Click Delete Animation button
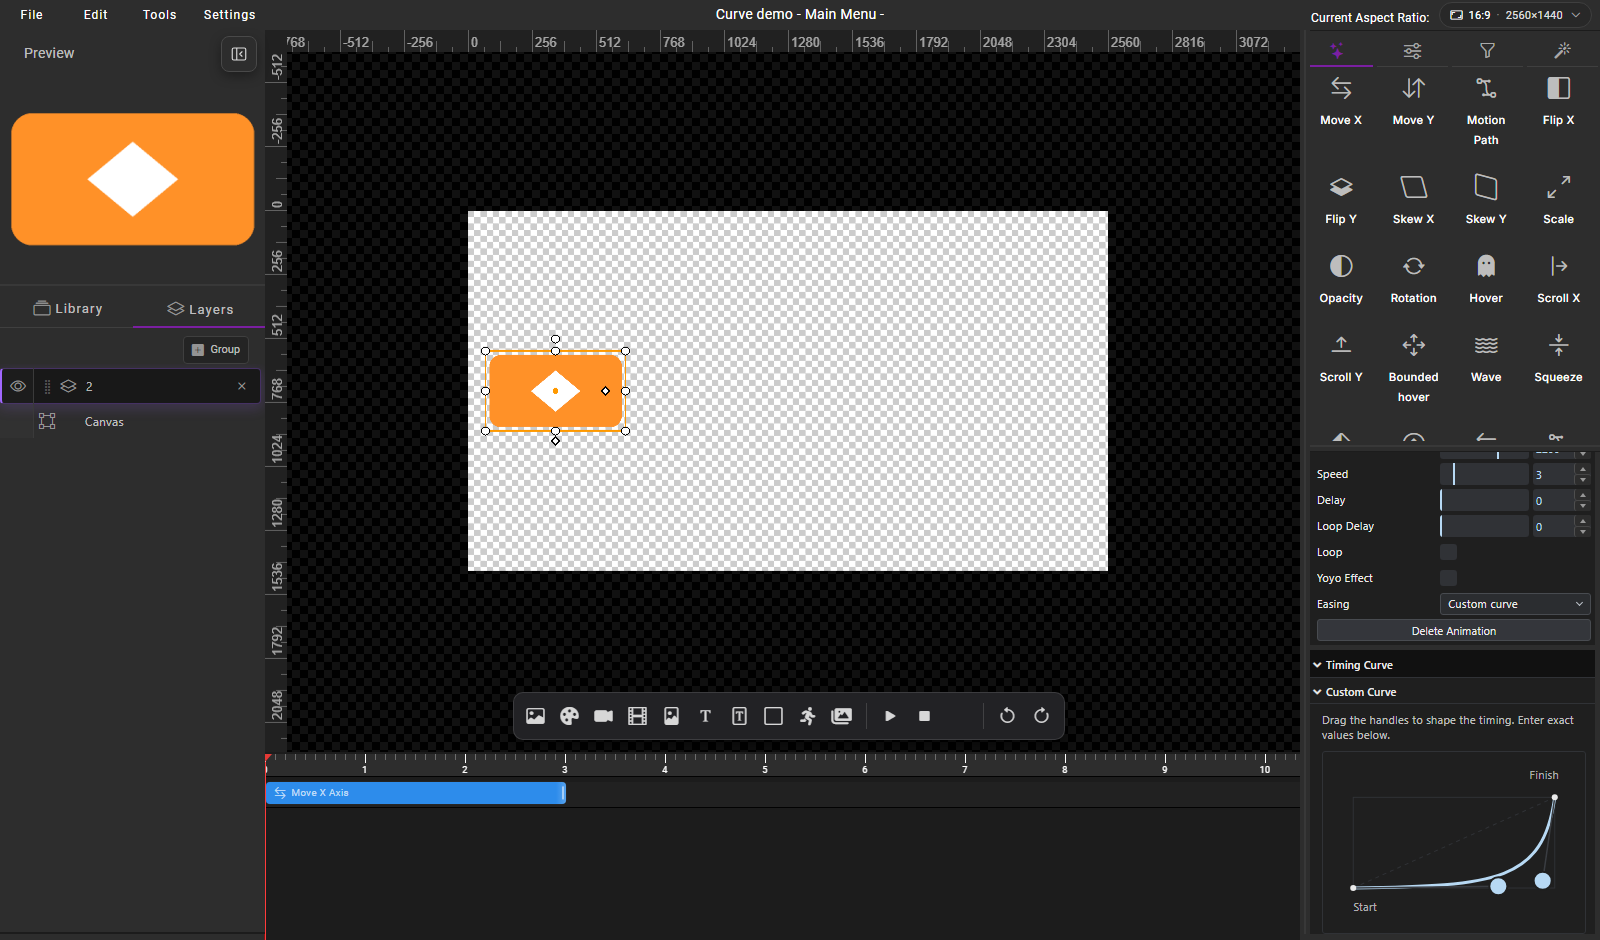This screenshot has height=940, width=1600. [1453, 631]
